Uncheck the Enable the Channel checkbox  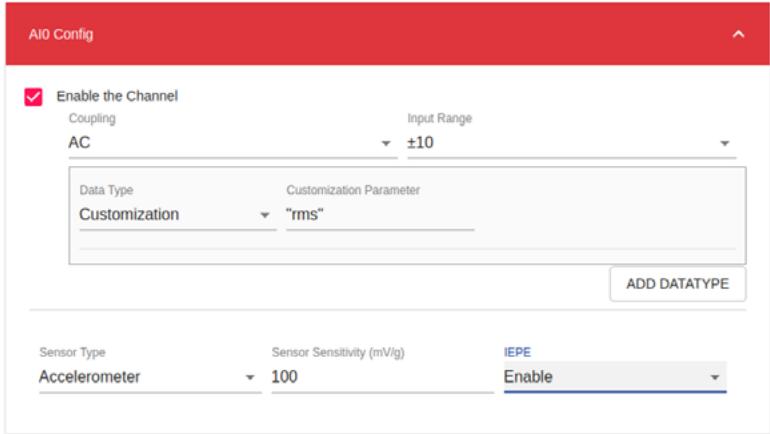33,97
